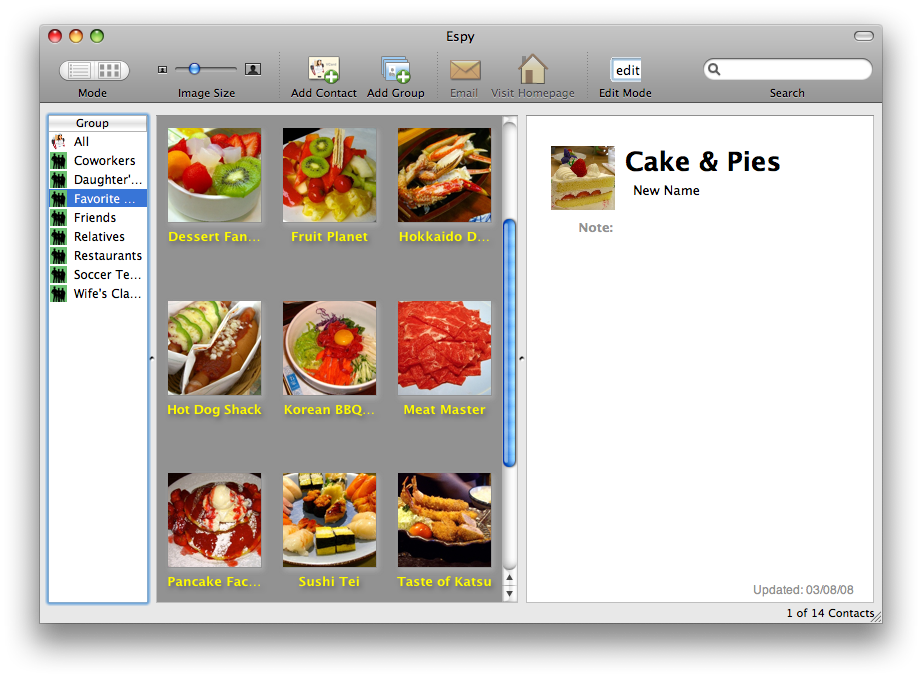Select the Soccer Te... group
The image size is (922, 678).
[98, 275]
